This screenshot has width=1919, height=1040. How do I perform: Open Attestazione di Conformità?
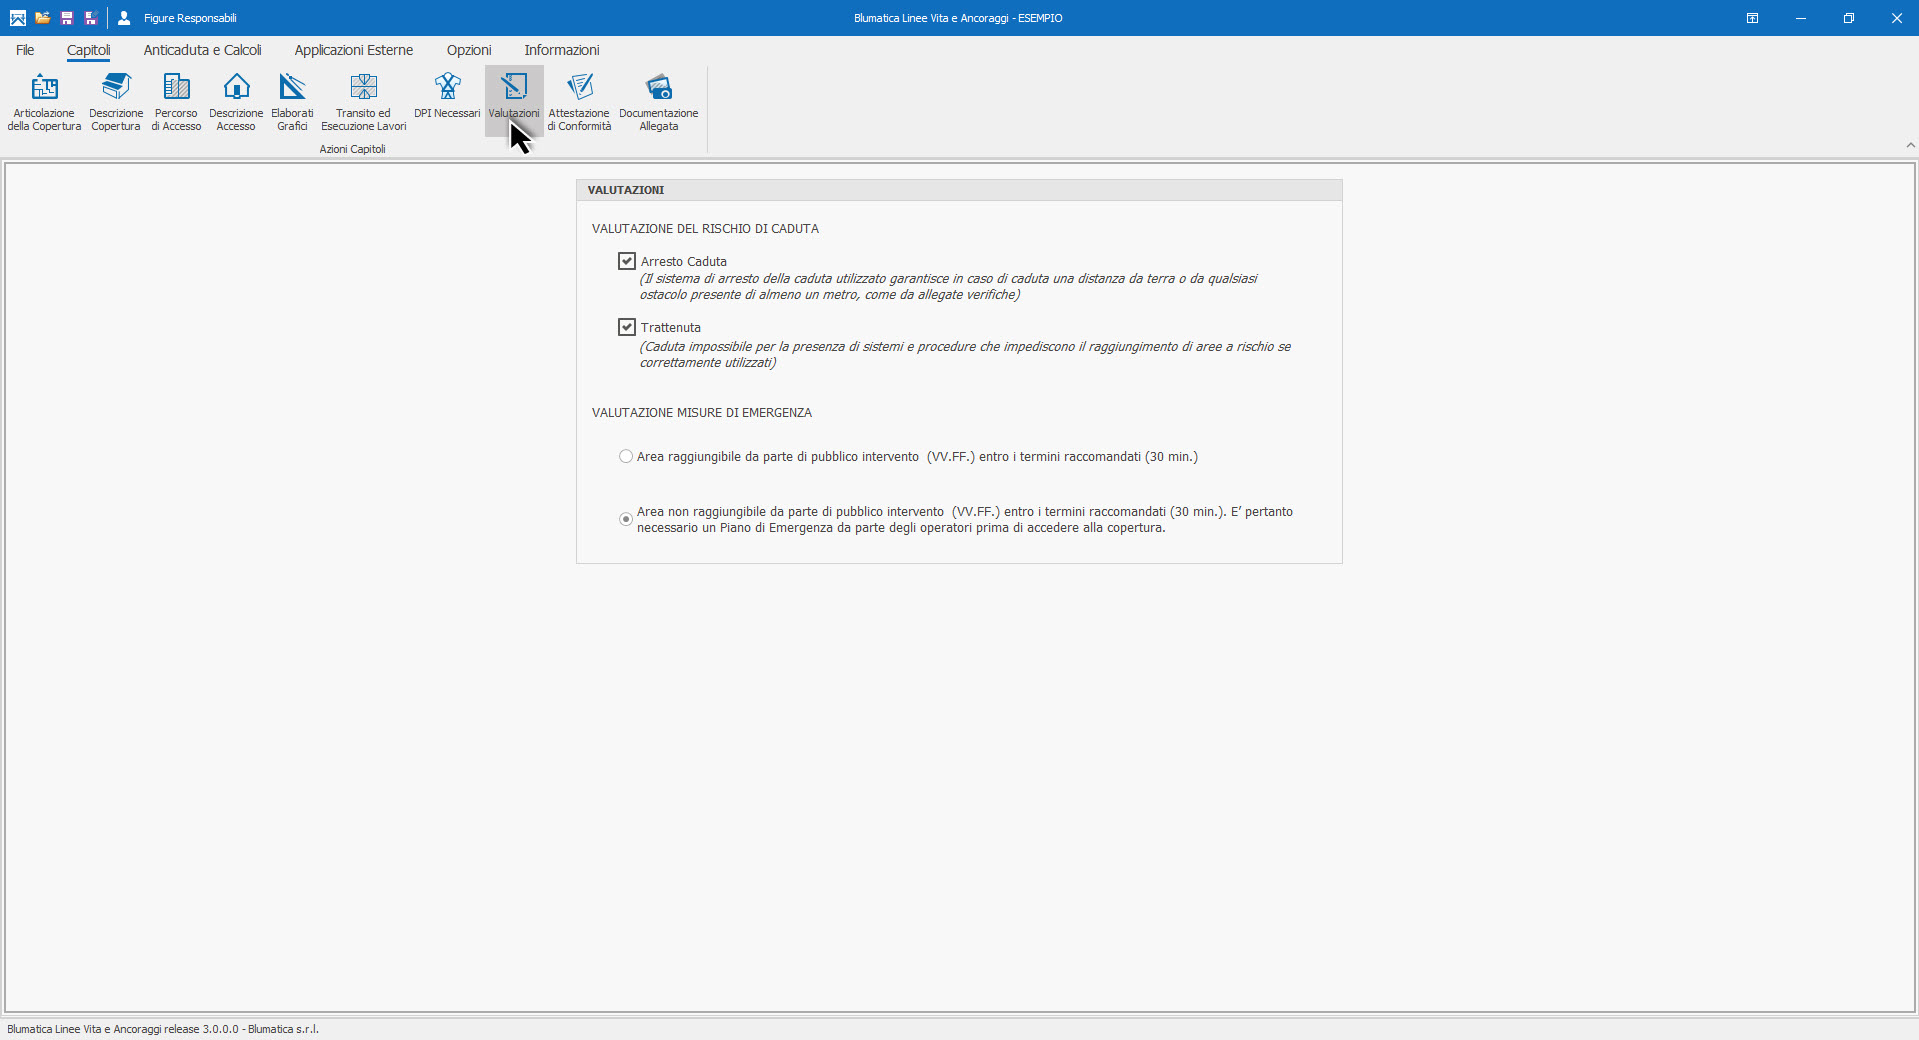pos(579,101)
